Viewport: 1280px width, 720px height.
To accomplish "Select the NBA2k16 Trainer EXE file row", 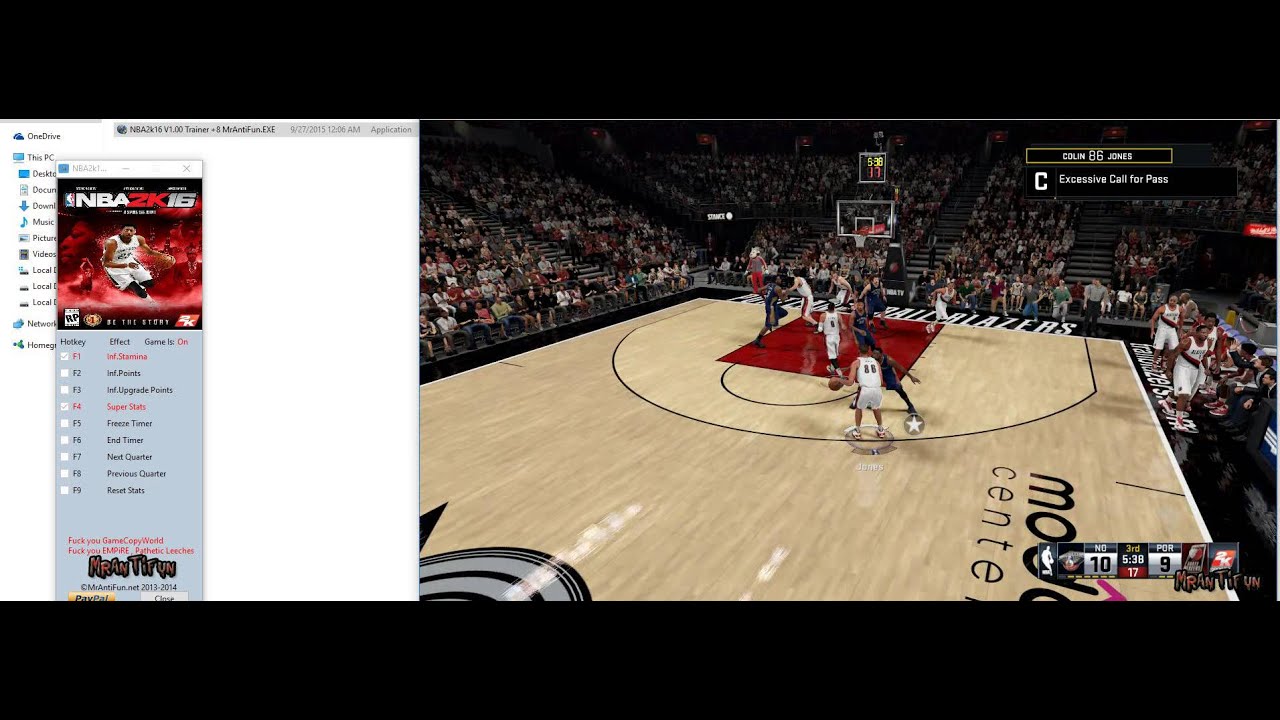I will point(264,129).
